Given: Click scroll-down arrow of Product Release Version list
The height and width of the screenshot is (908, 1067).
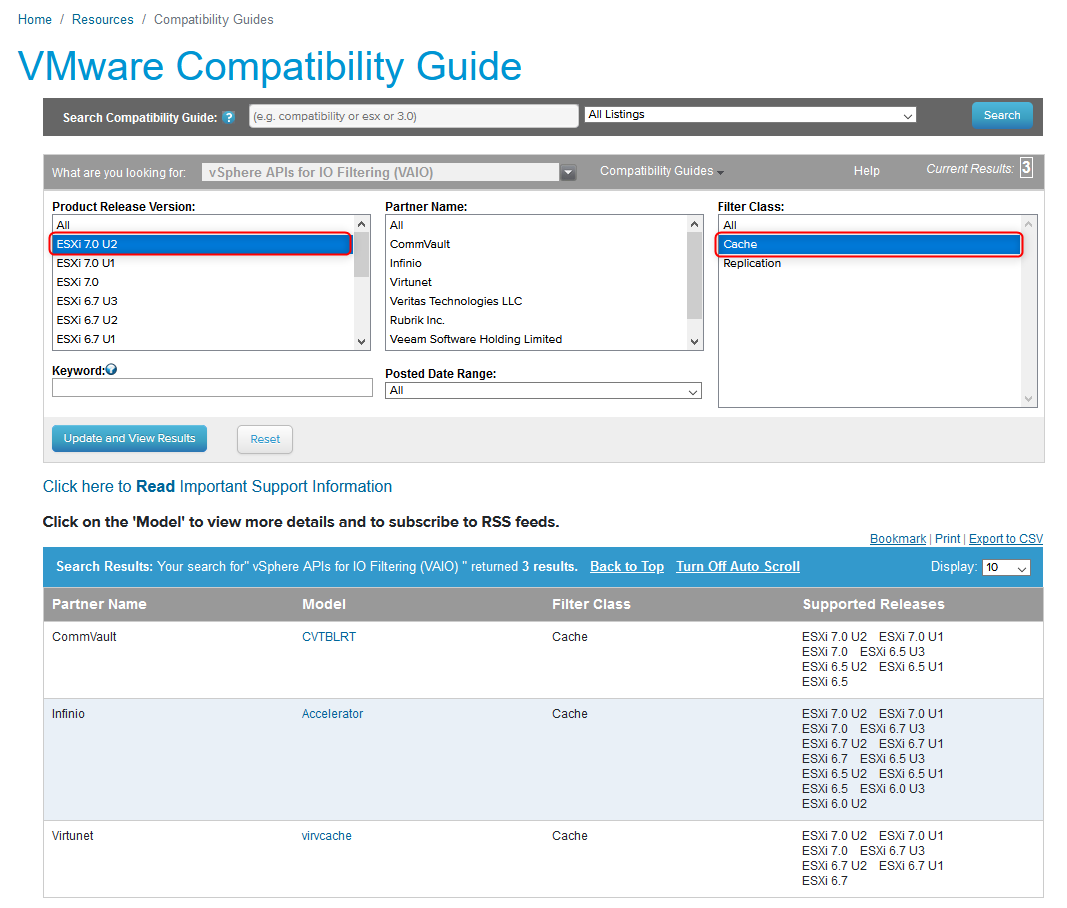Looking at the screenshot, I should [x=361, y=342].
